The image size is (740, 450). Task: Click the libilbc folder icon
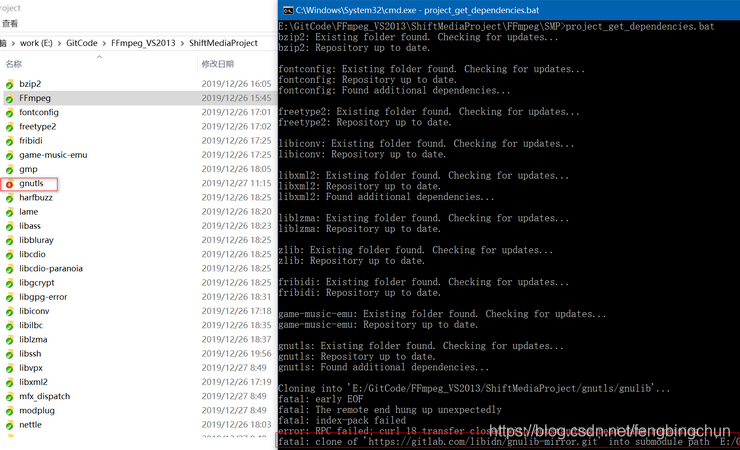point(9,325)
